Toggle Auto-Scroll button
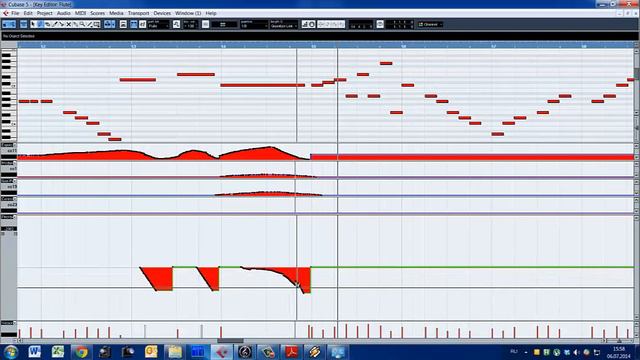The image size is (640, 360). (109, 24)
